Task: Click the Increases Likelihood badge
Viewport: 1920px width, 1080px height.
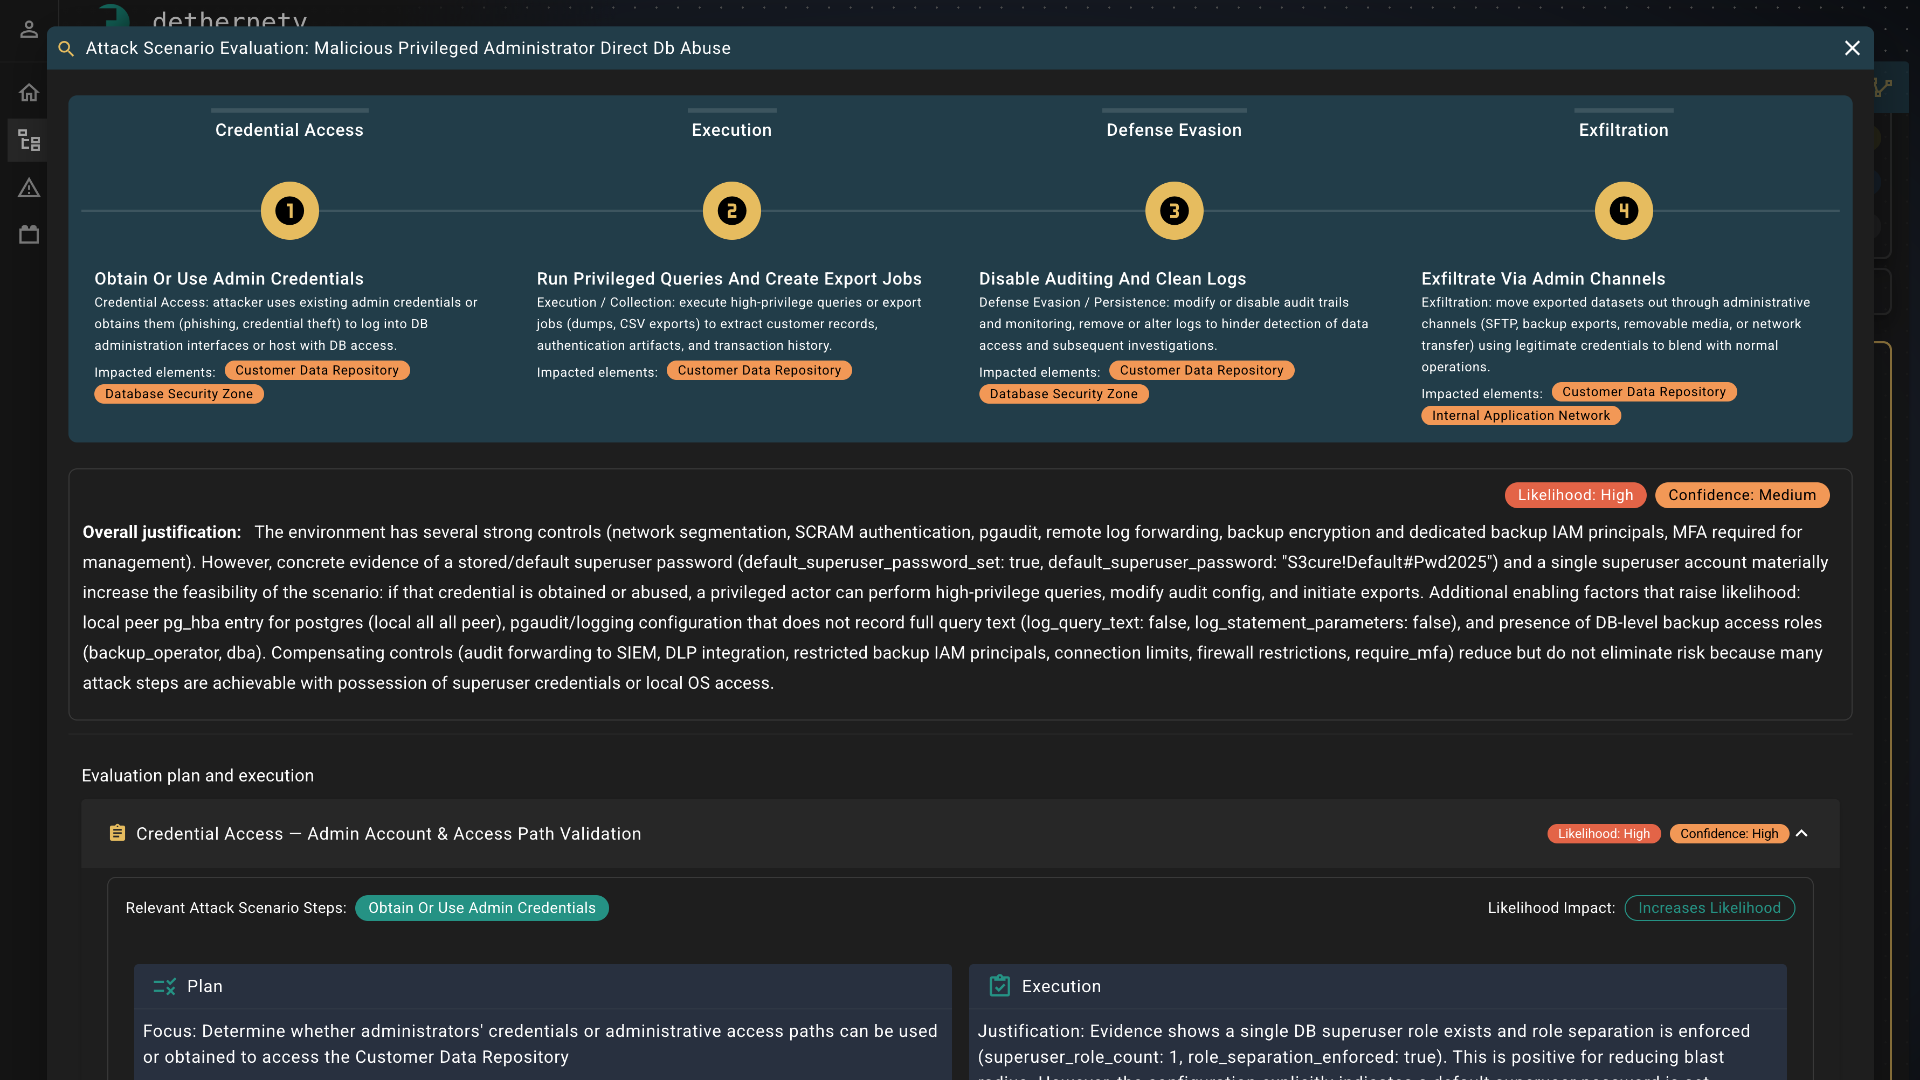Action: (1709, 908)
